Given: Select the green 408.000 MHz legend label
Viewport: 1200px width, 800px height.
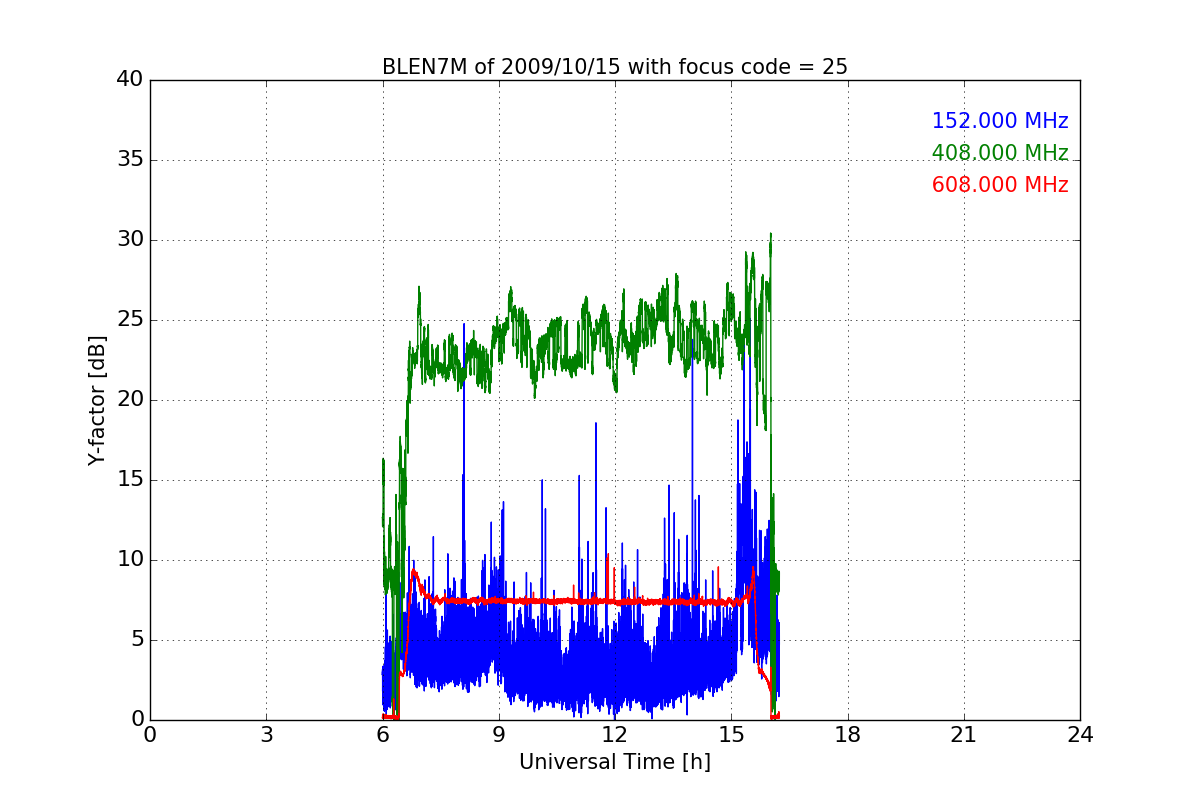Looking at the screenshot, I should pos(1000,153).
